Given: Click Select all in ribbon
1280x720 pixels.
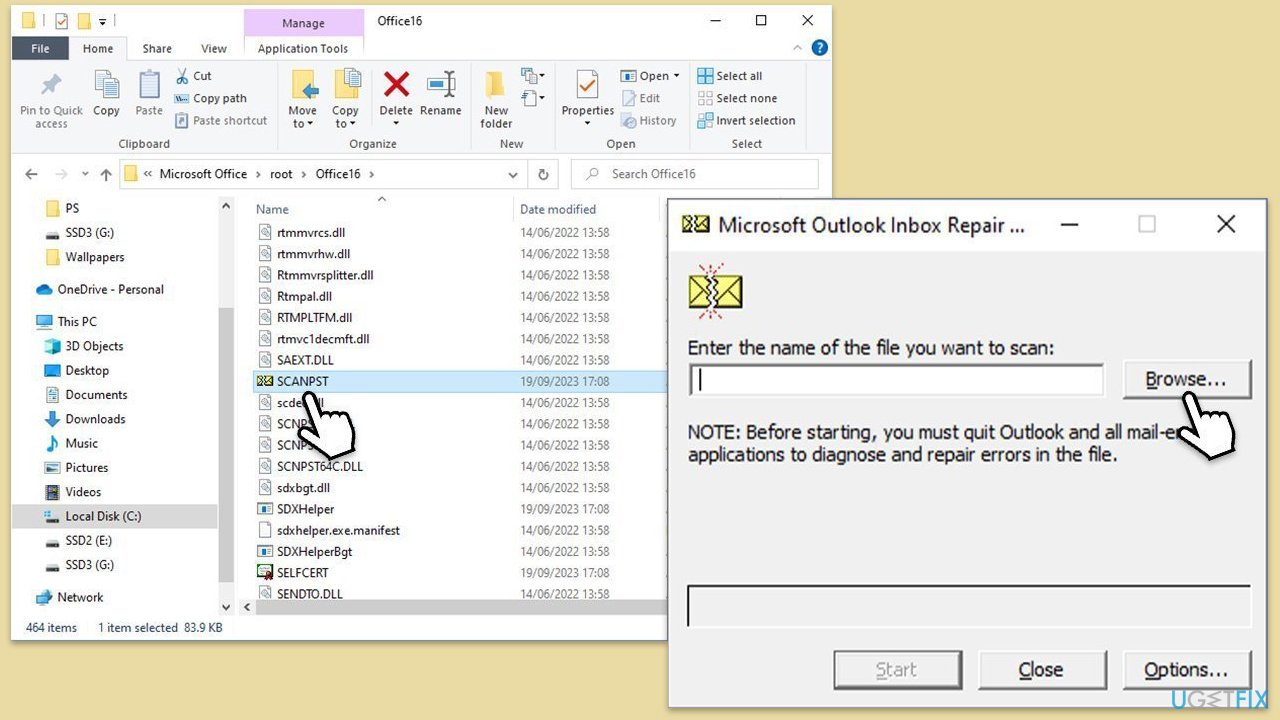Looking at the screenshot, I should pos(730,76).
